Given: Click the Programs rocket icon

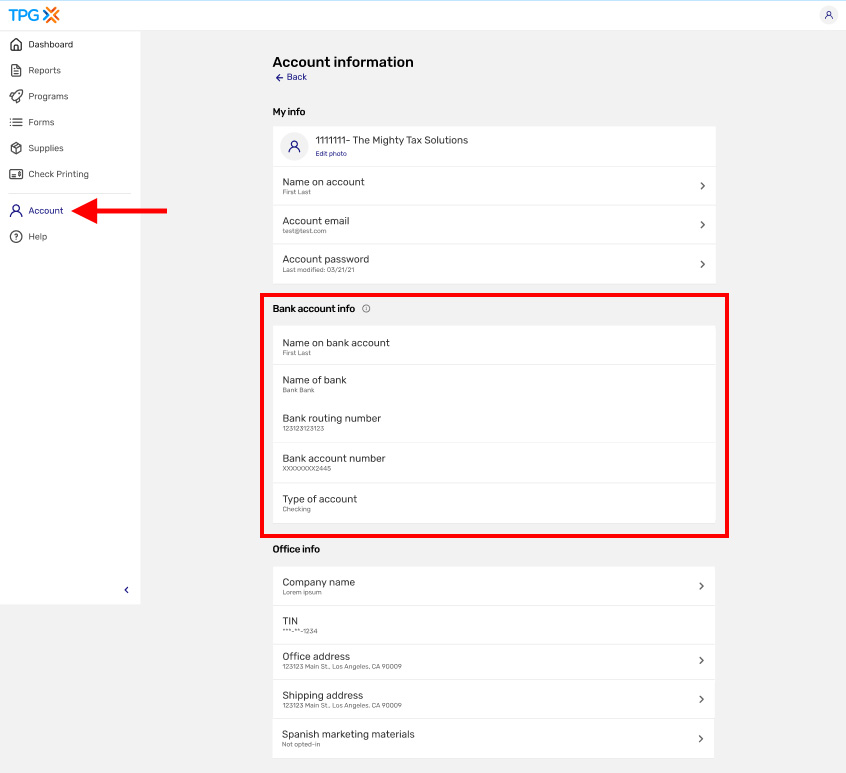Looking at the screenshot, I should click(16, 97).
